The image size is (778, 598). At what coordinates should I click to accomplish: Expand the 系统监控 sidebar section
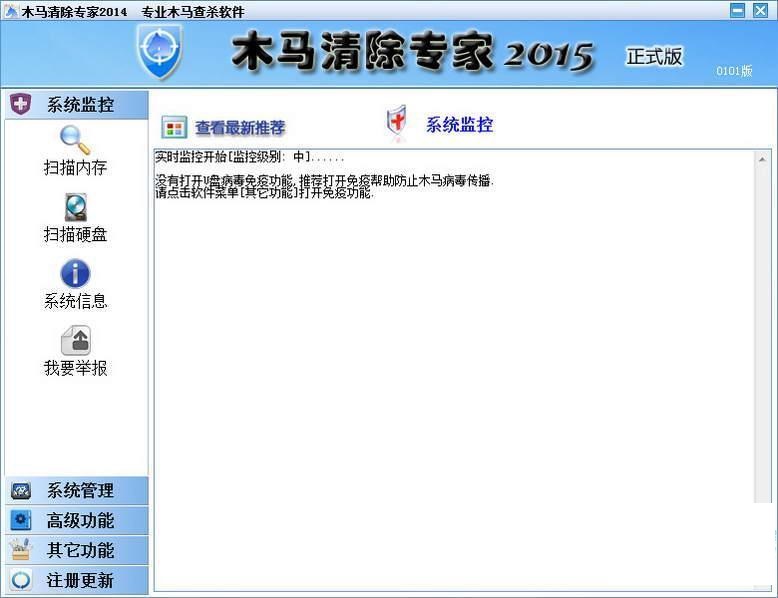pyautogui.click(x=76, y=105)
